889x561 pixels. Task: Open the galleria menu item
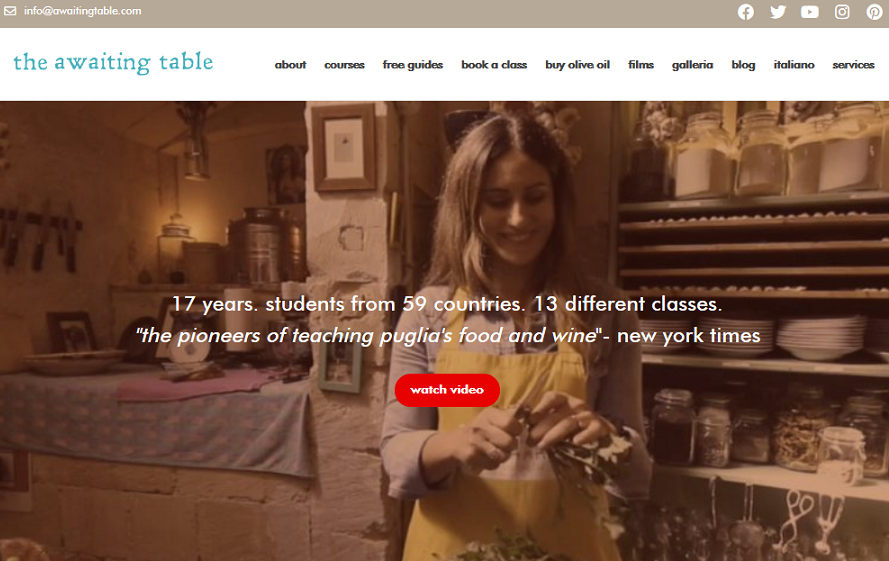(692, 65)
